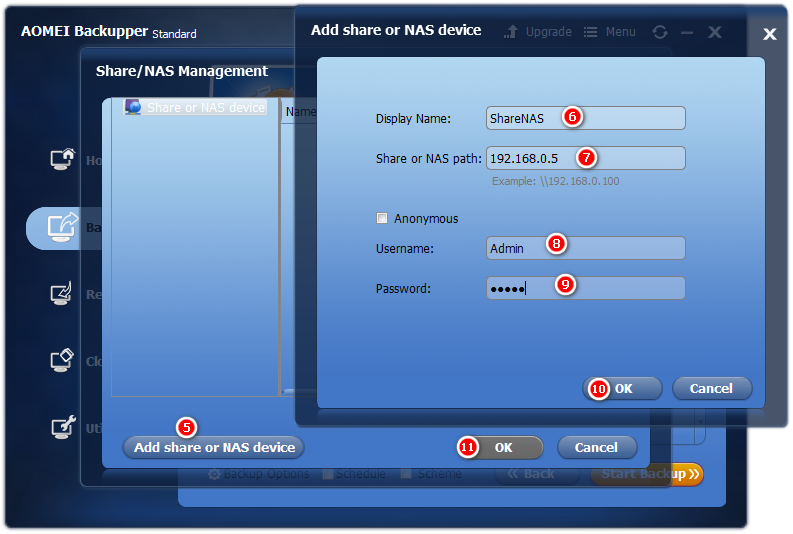The height and width of the screenshot is (534, 793).
Task: Click the Backup Options gear icon
Action: coord(214,474)
